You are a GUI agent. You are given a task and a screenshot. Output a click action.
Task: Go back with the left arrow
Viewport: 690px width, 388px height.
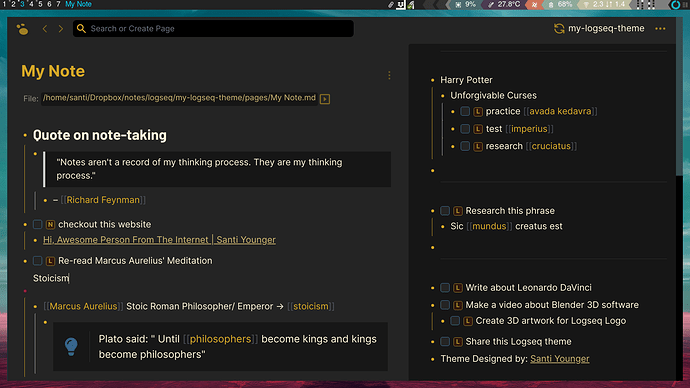[44, 29]
